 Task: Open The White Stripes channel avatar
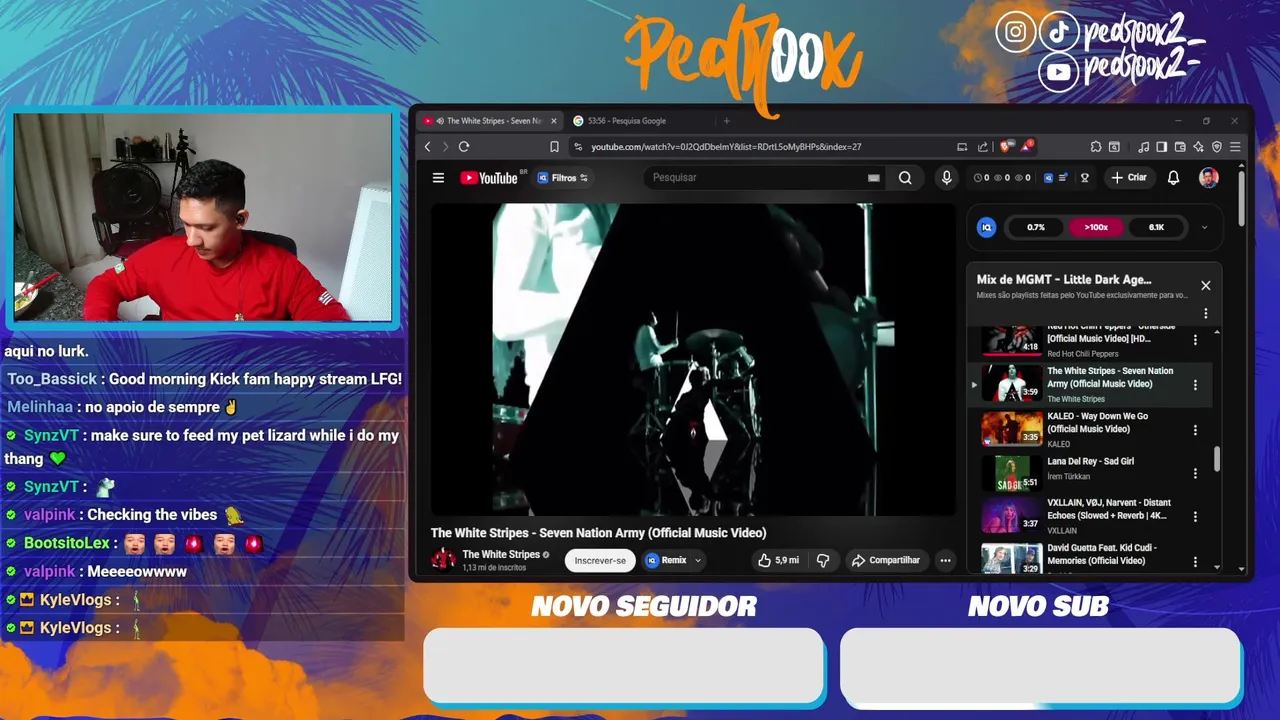coord(443,560)
